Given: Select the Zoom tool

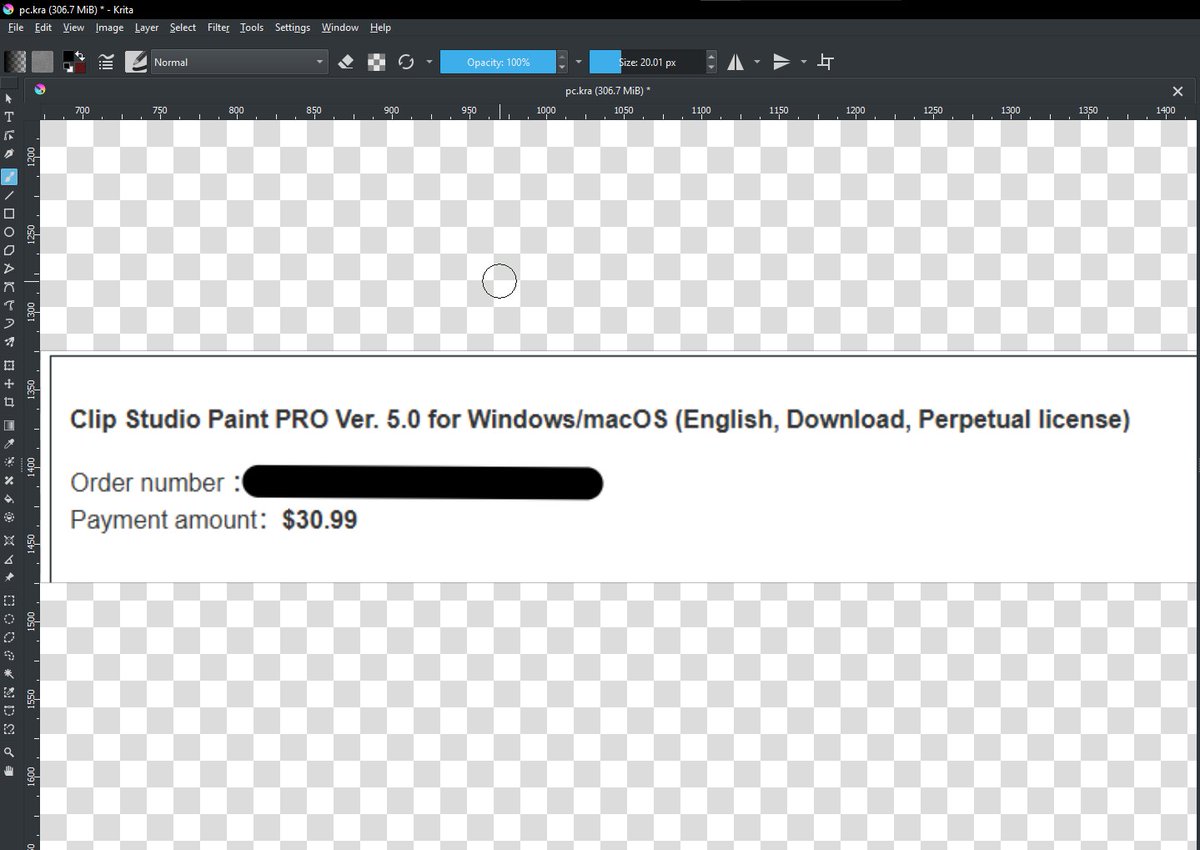Looking at the screenshot, I should (9, 752).
